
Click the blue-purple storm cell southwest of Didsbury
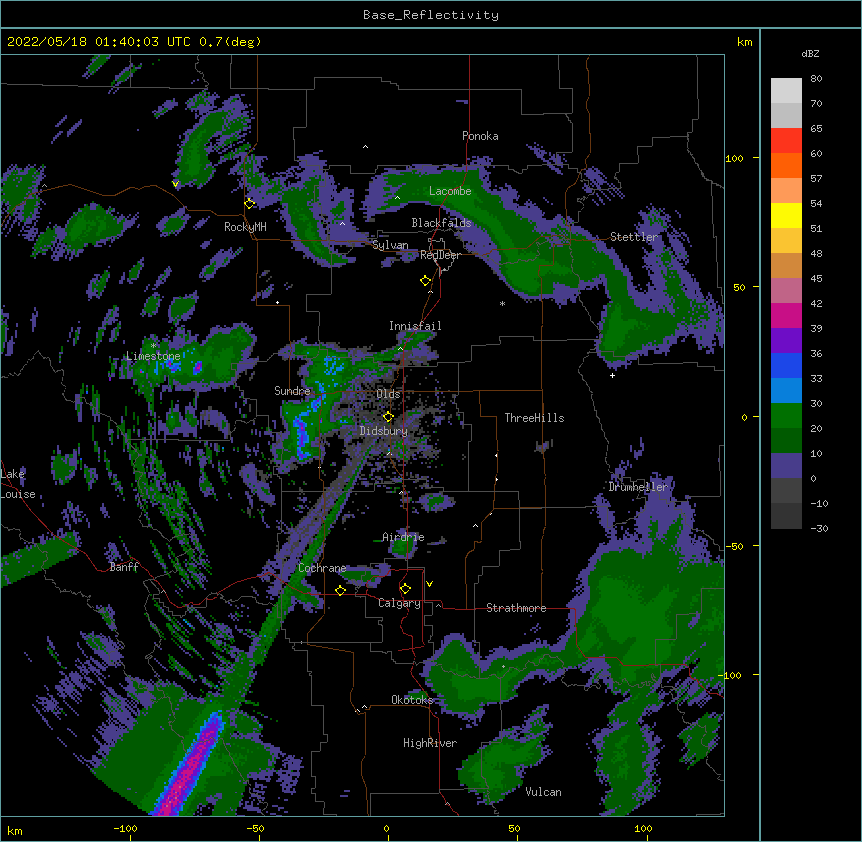click(x=301, y=437)
